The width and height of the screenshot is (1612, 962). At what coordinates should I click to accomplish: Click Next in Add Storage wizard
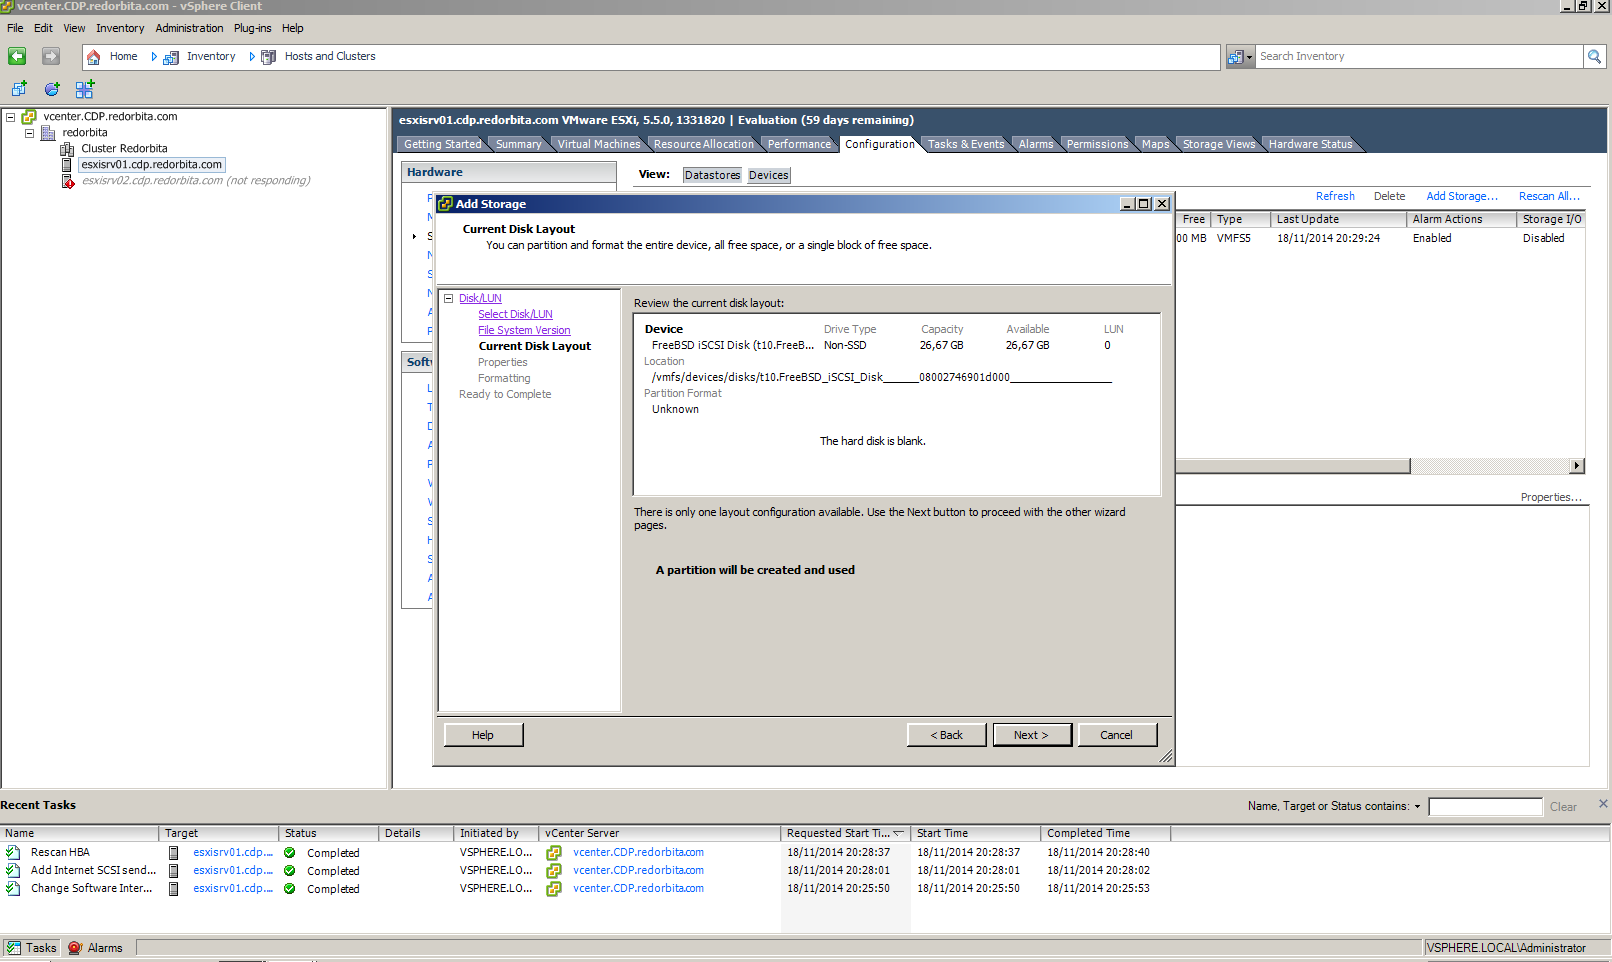coord(1031,735)
